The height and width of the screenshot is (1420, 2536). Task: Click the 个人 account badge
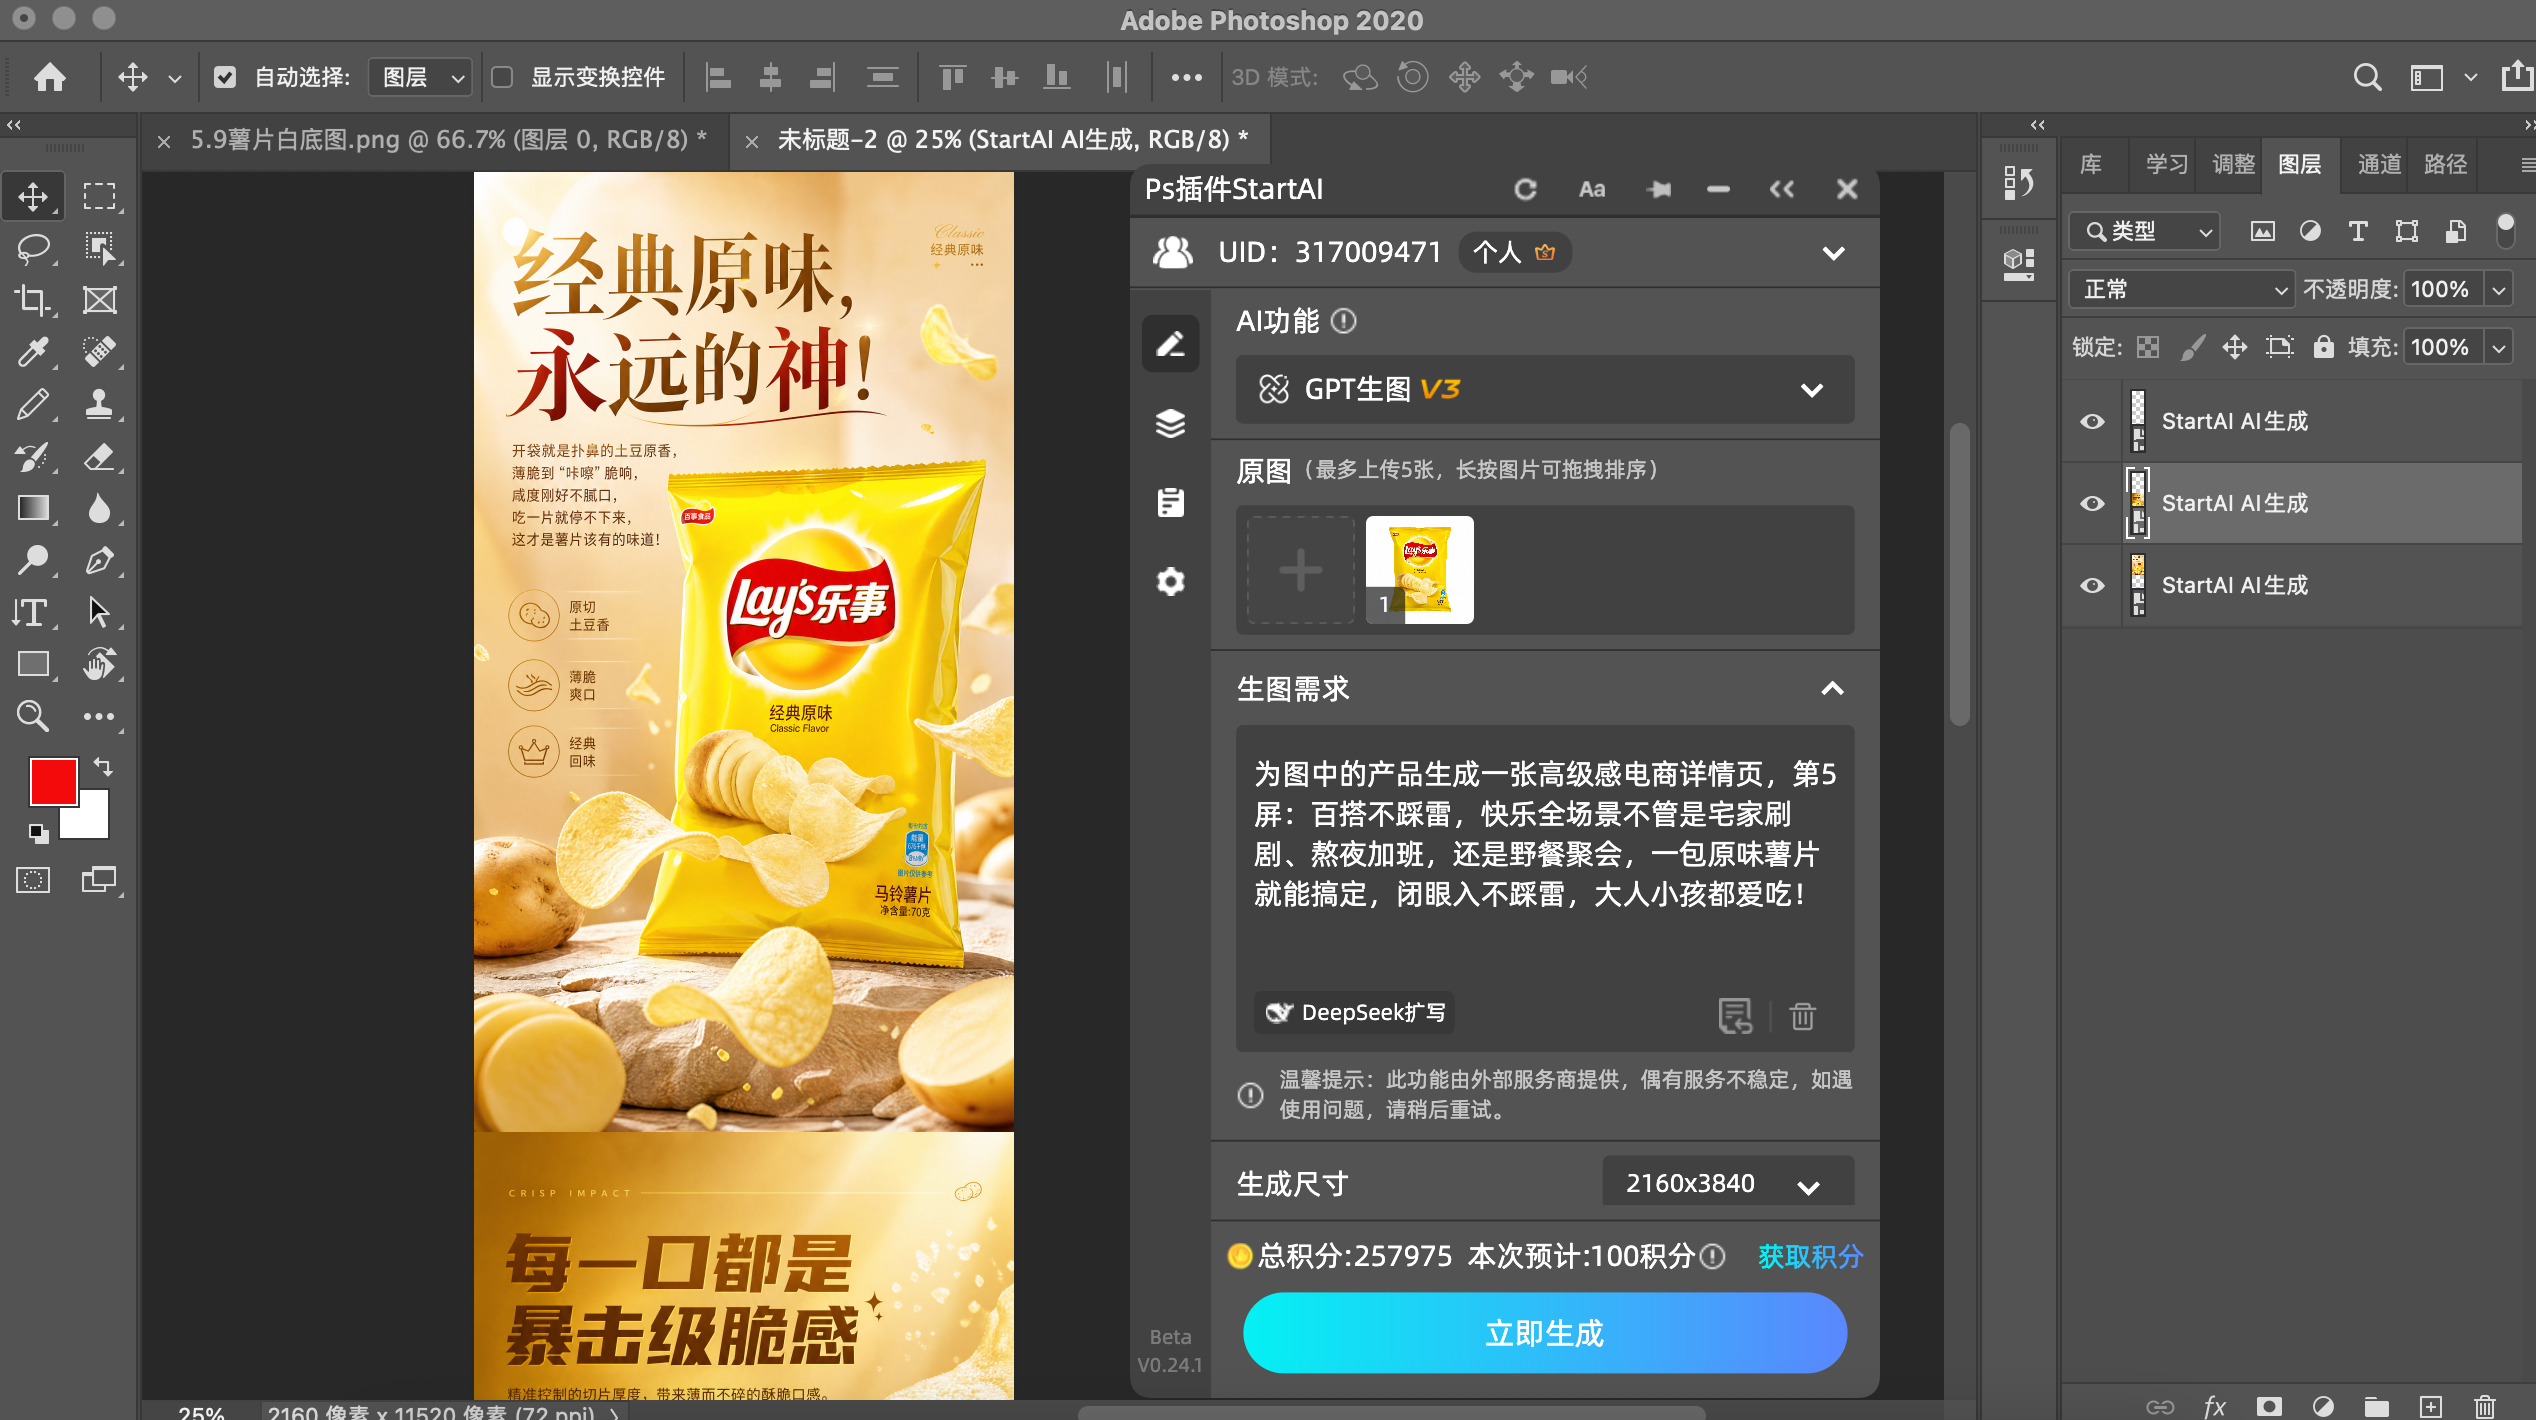(1515, 252)
